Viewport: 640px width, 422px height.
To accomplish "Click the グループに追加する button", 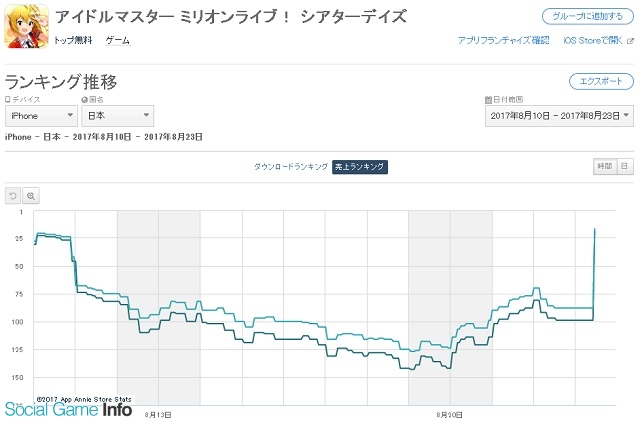I will [x=588, y=17].
